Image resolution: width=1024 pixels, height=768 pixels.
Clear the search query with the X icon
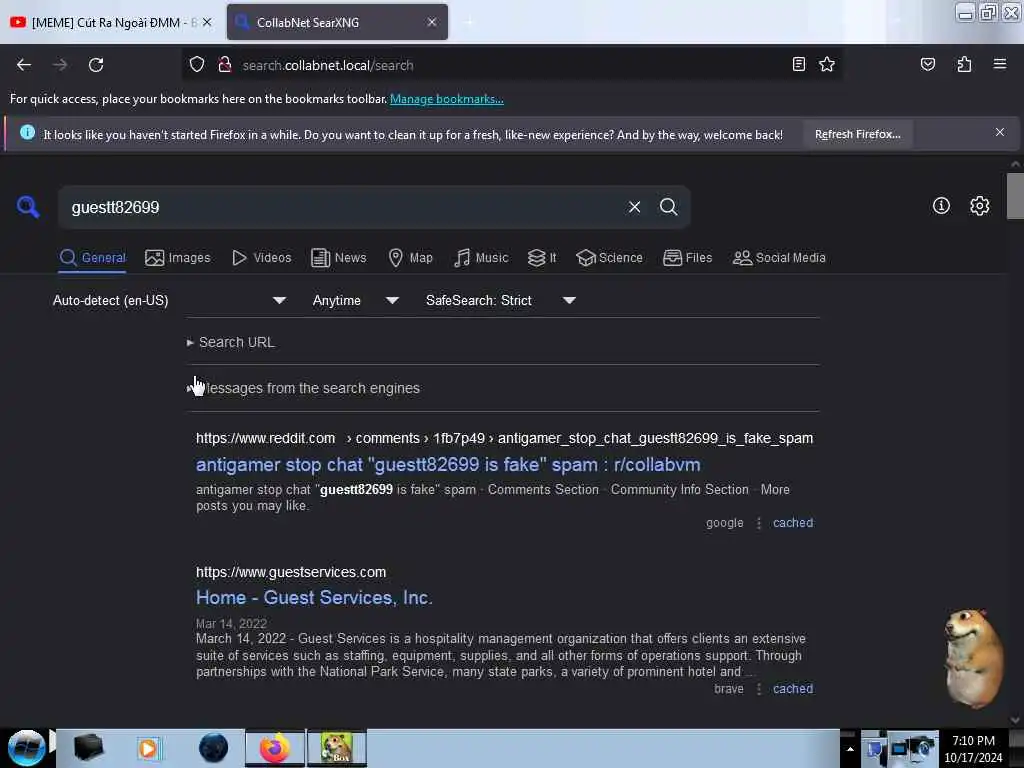tap(634, 207)
